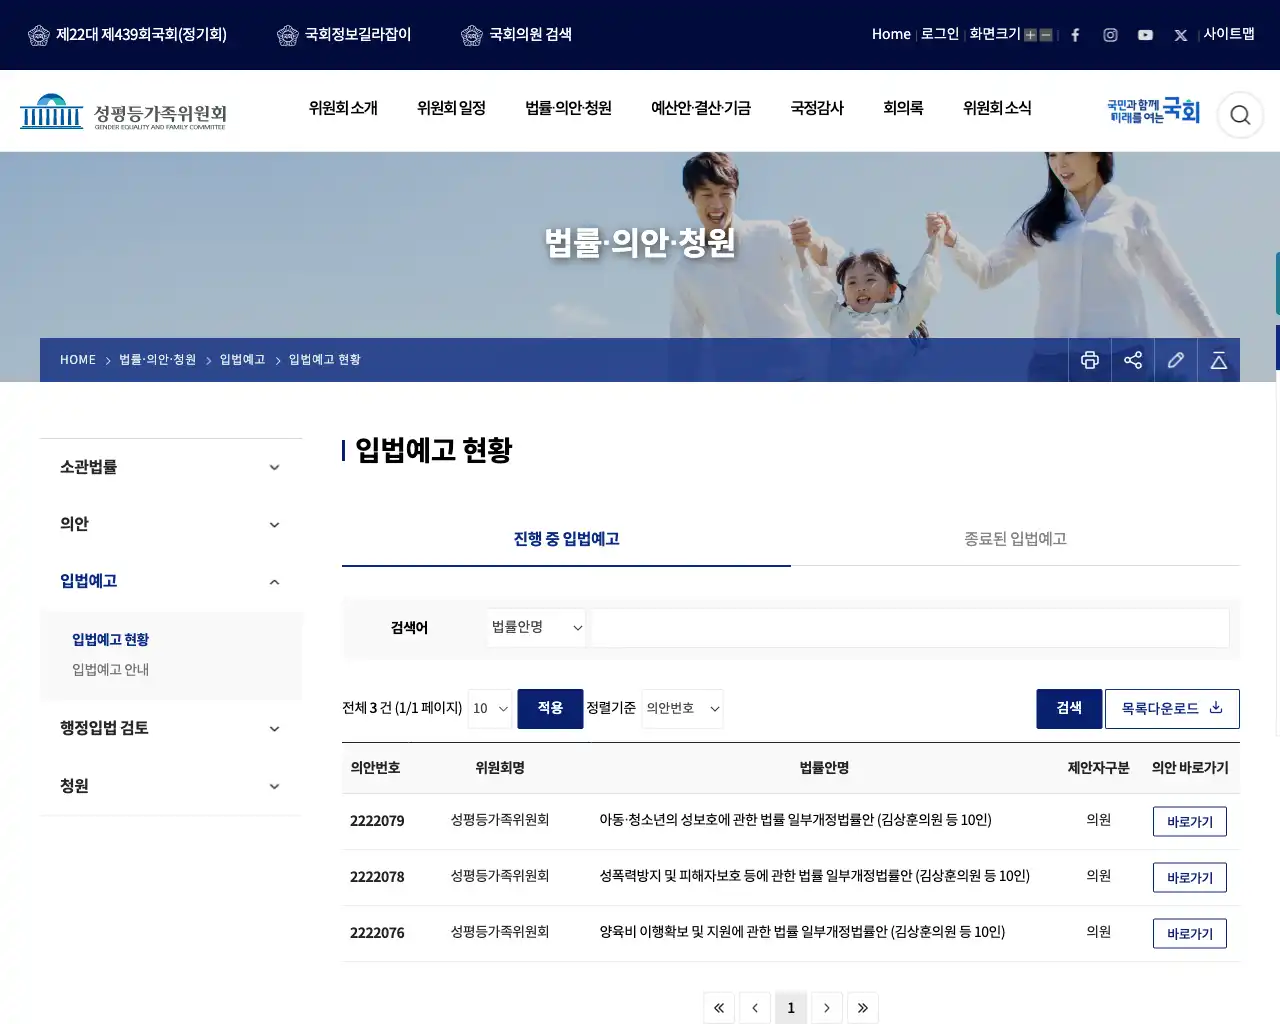The image size is (1280, 1024).
Task: Click the share icon in breadcrumb bar
Action: (1133, 360)
